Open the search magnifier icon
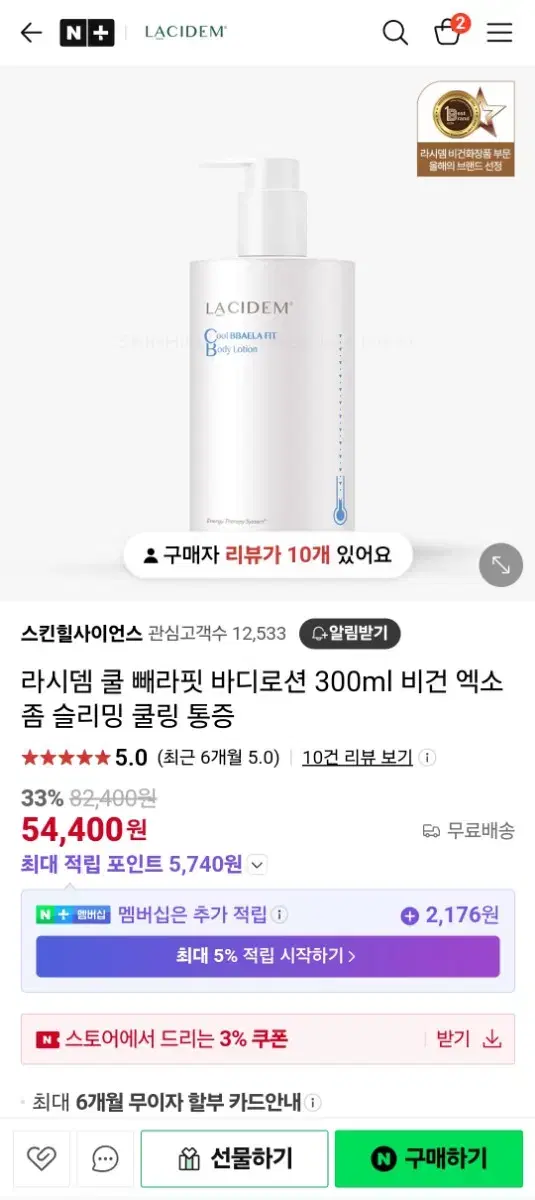 tap(395, 32)
